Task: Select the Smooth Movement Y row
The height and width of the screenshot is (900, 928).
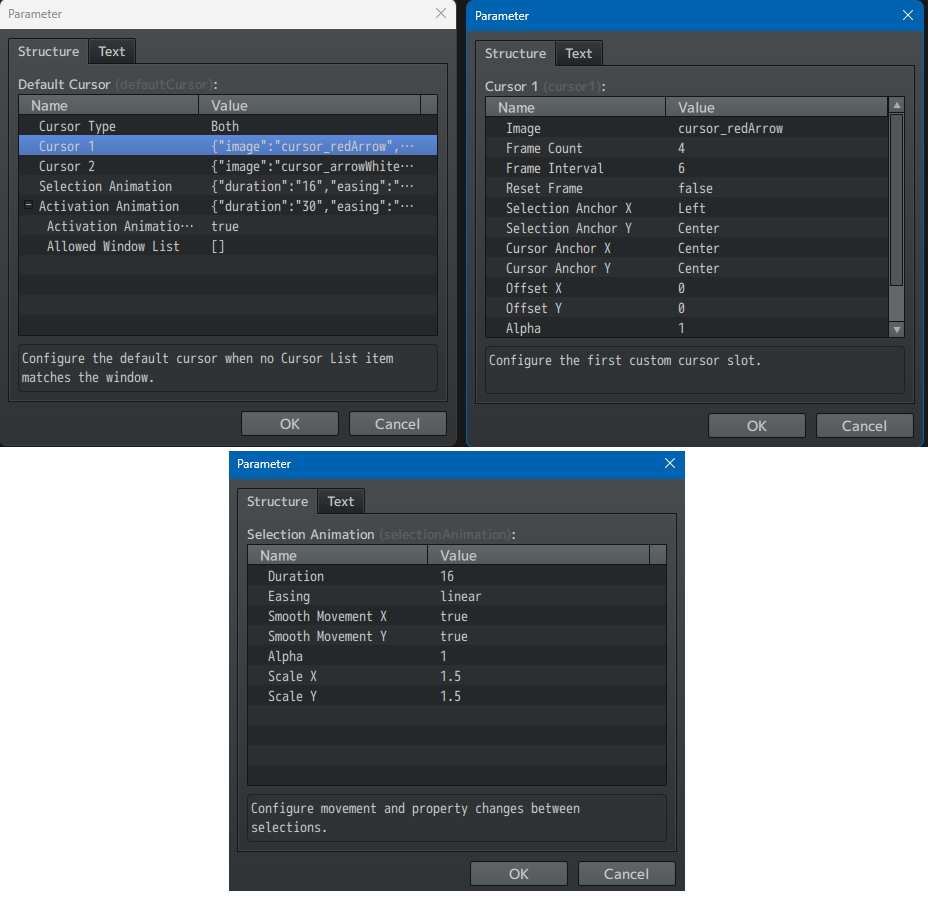Action: pos(457,636)
